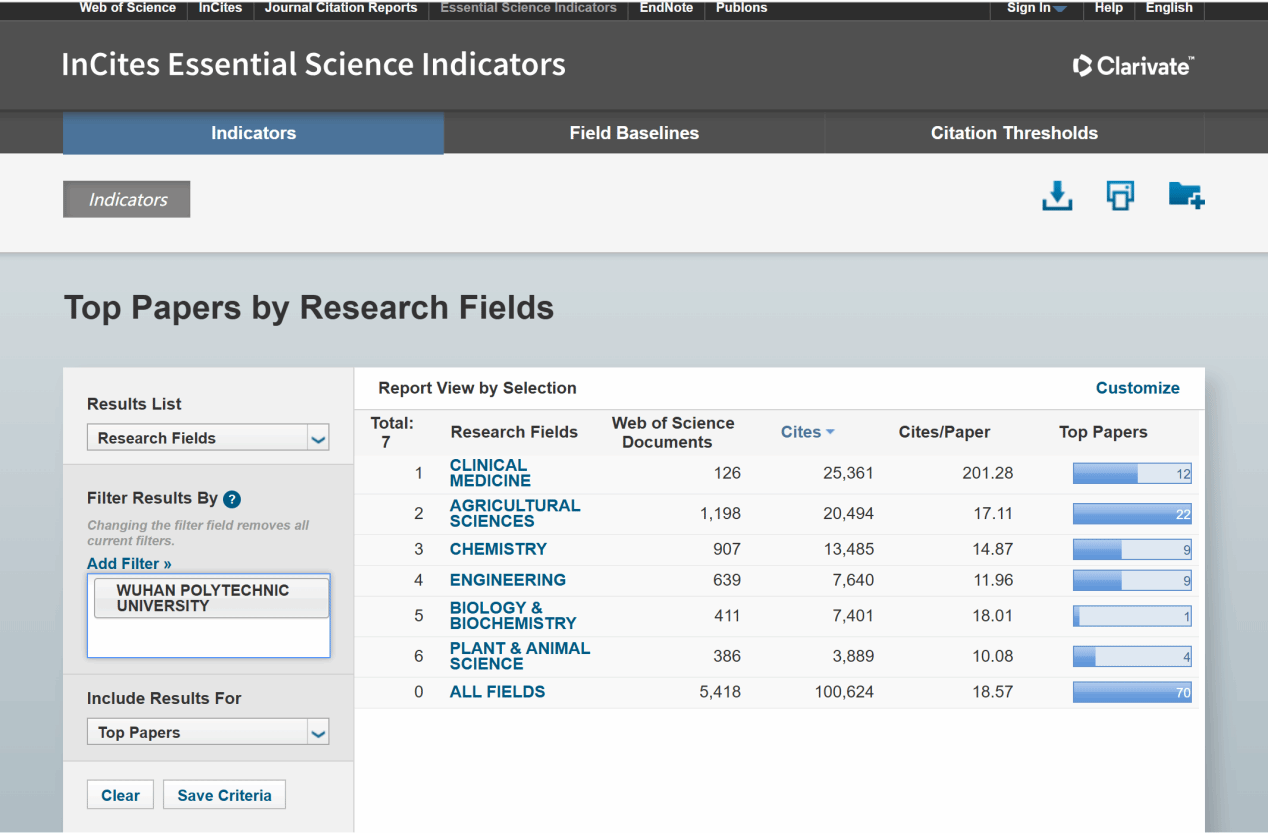Click the Clear button
This screenshot has height=833, width=1268.
120,795
